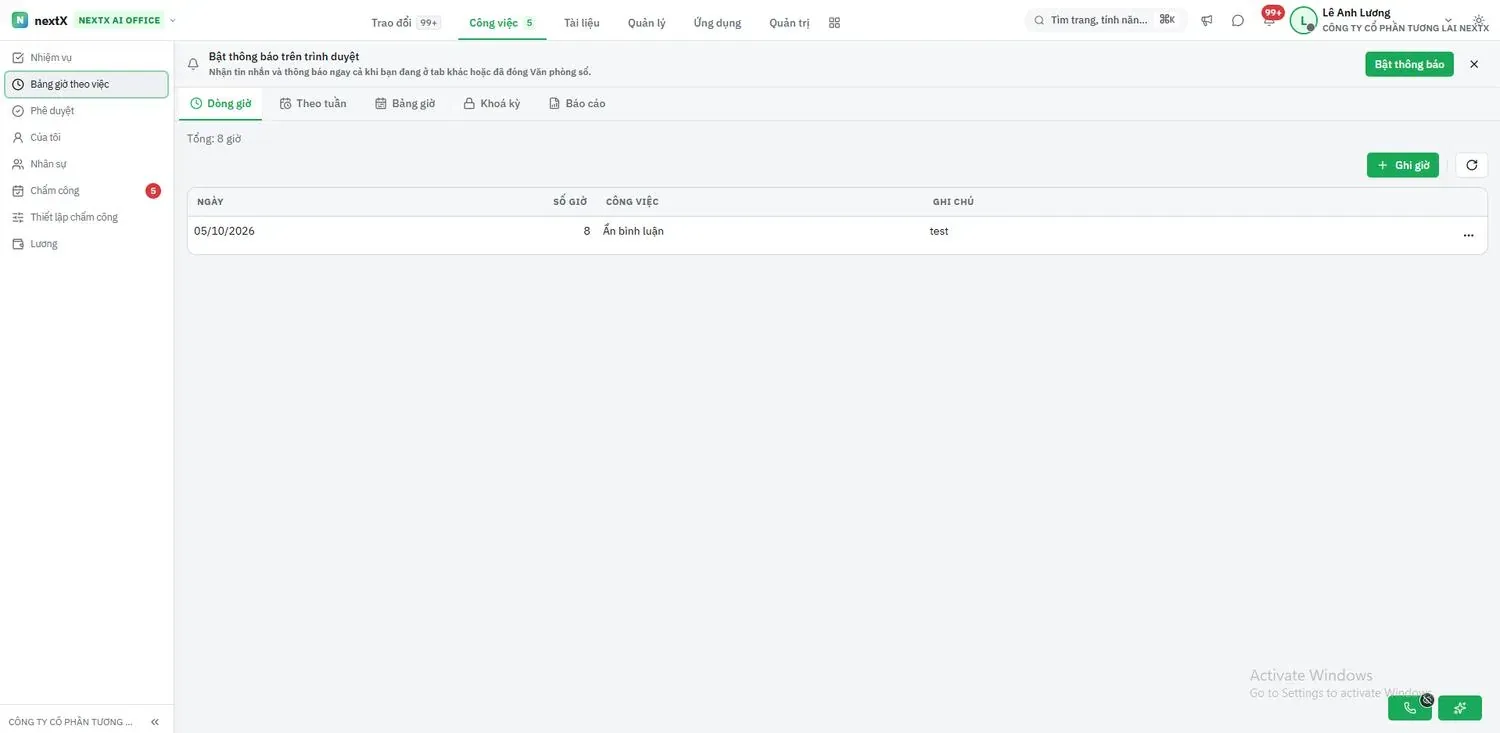This screenshot has width=1500, height=733.
Task: Refresh the timesheet list
Action: pyautogui.click(x=1472, y=165)
